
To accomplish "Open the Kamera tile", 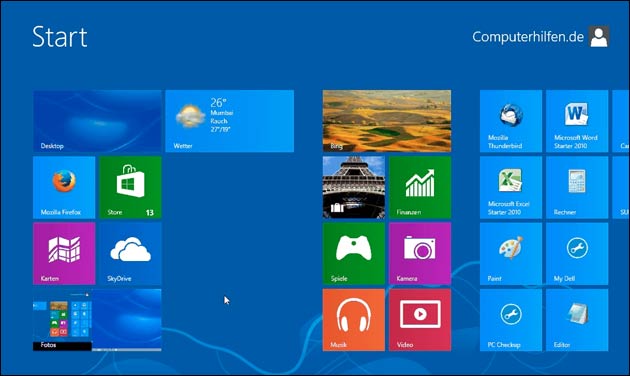I will coord(420,253).
